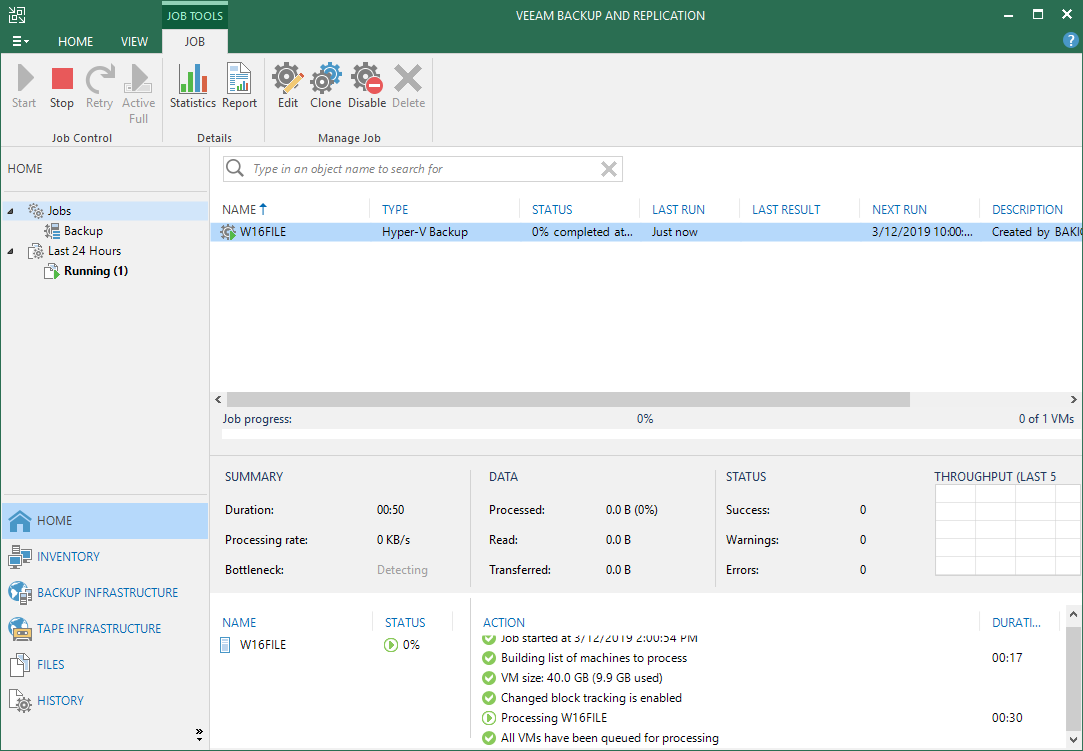Select the JOB ribbon tab
This screenshot has height=751, width=1083.
click(x=195, y=41)
